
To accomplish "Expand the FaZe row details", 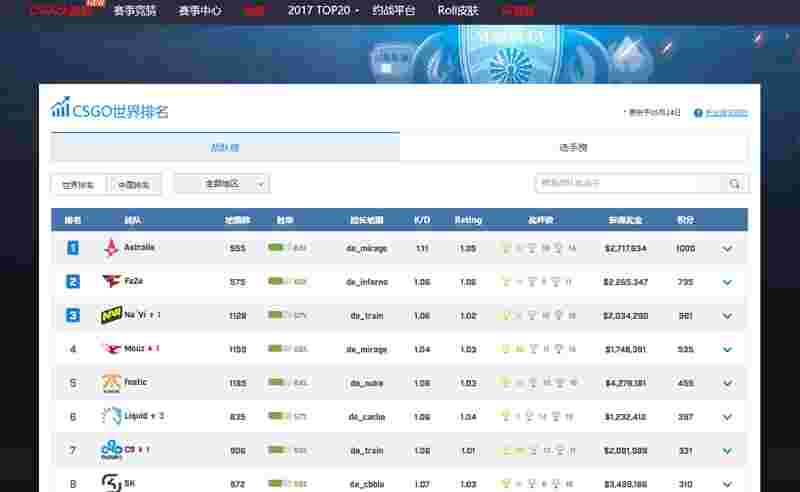I will [x=728, y=282].
